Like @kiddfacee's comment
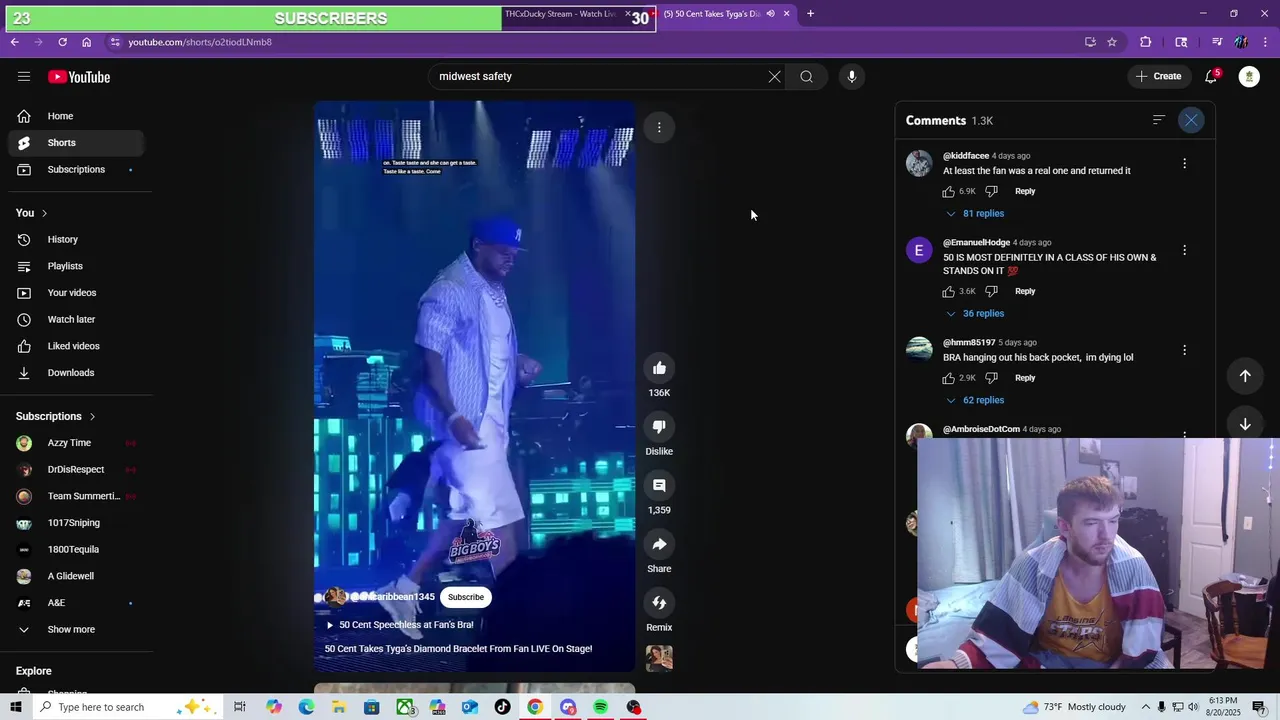 [948, 191]
